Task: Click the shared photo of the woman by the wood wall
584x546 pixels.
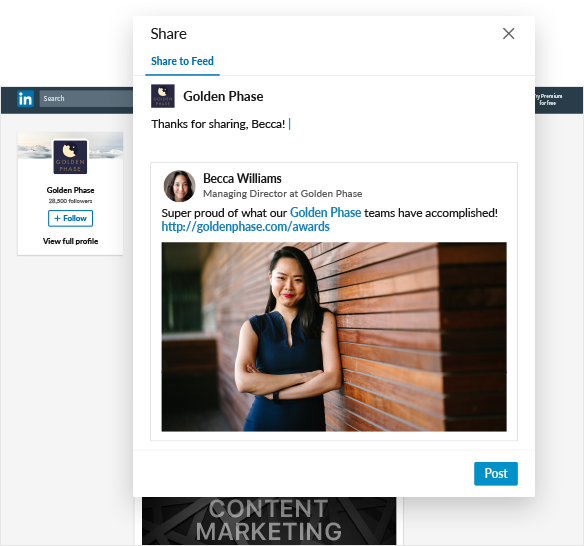Action: pos(334,337)
